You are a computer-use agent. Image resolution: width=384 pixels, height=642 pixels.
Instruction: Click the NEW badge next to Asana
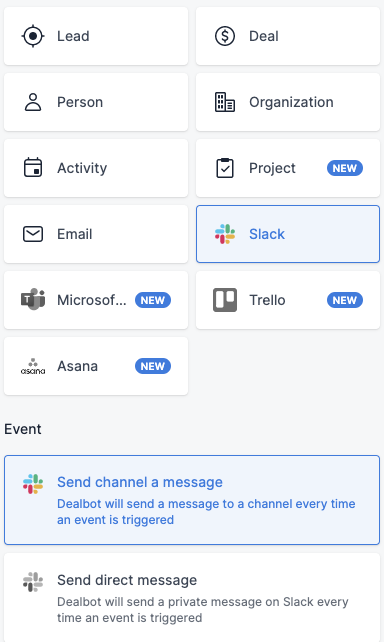click(x=153, y=366)
